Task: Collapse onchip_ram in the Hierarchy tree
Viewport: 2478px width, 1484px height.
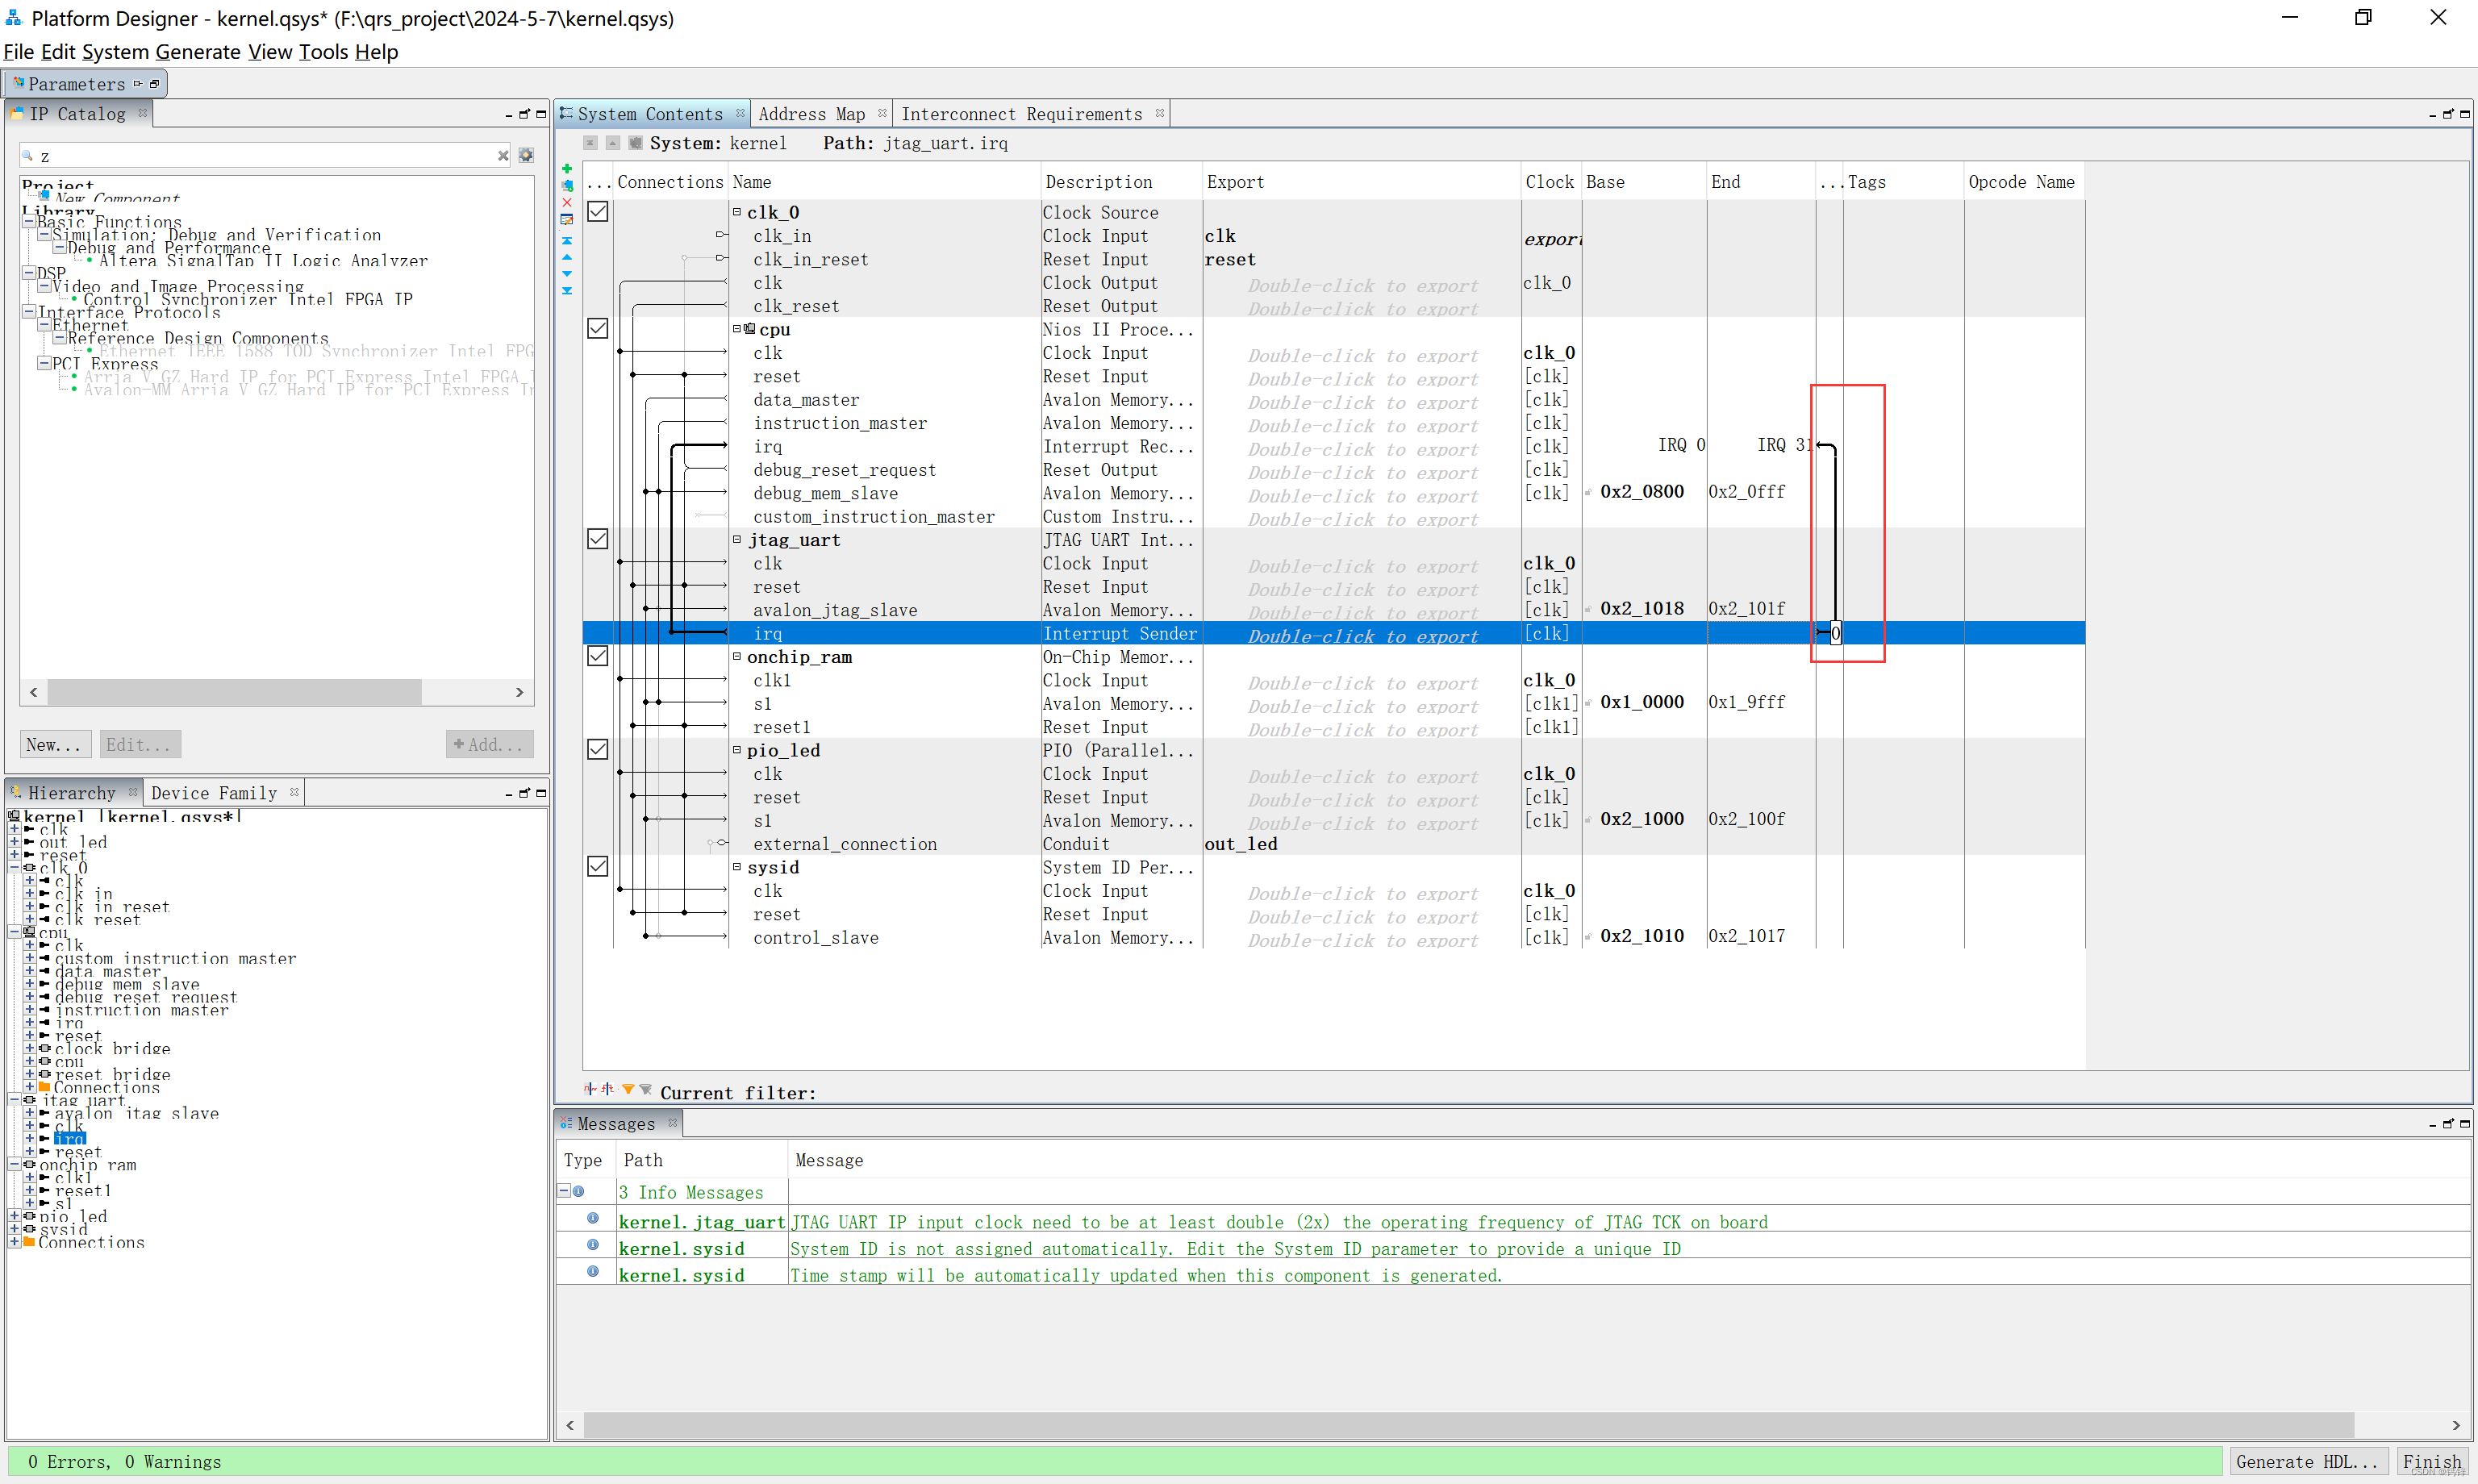Action: 14,1165
